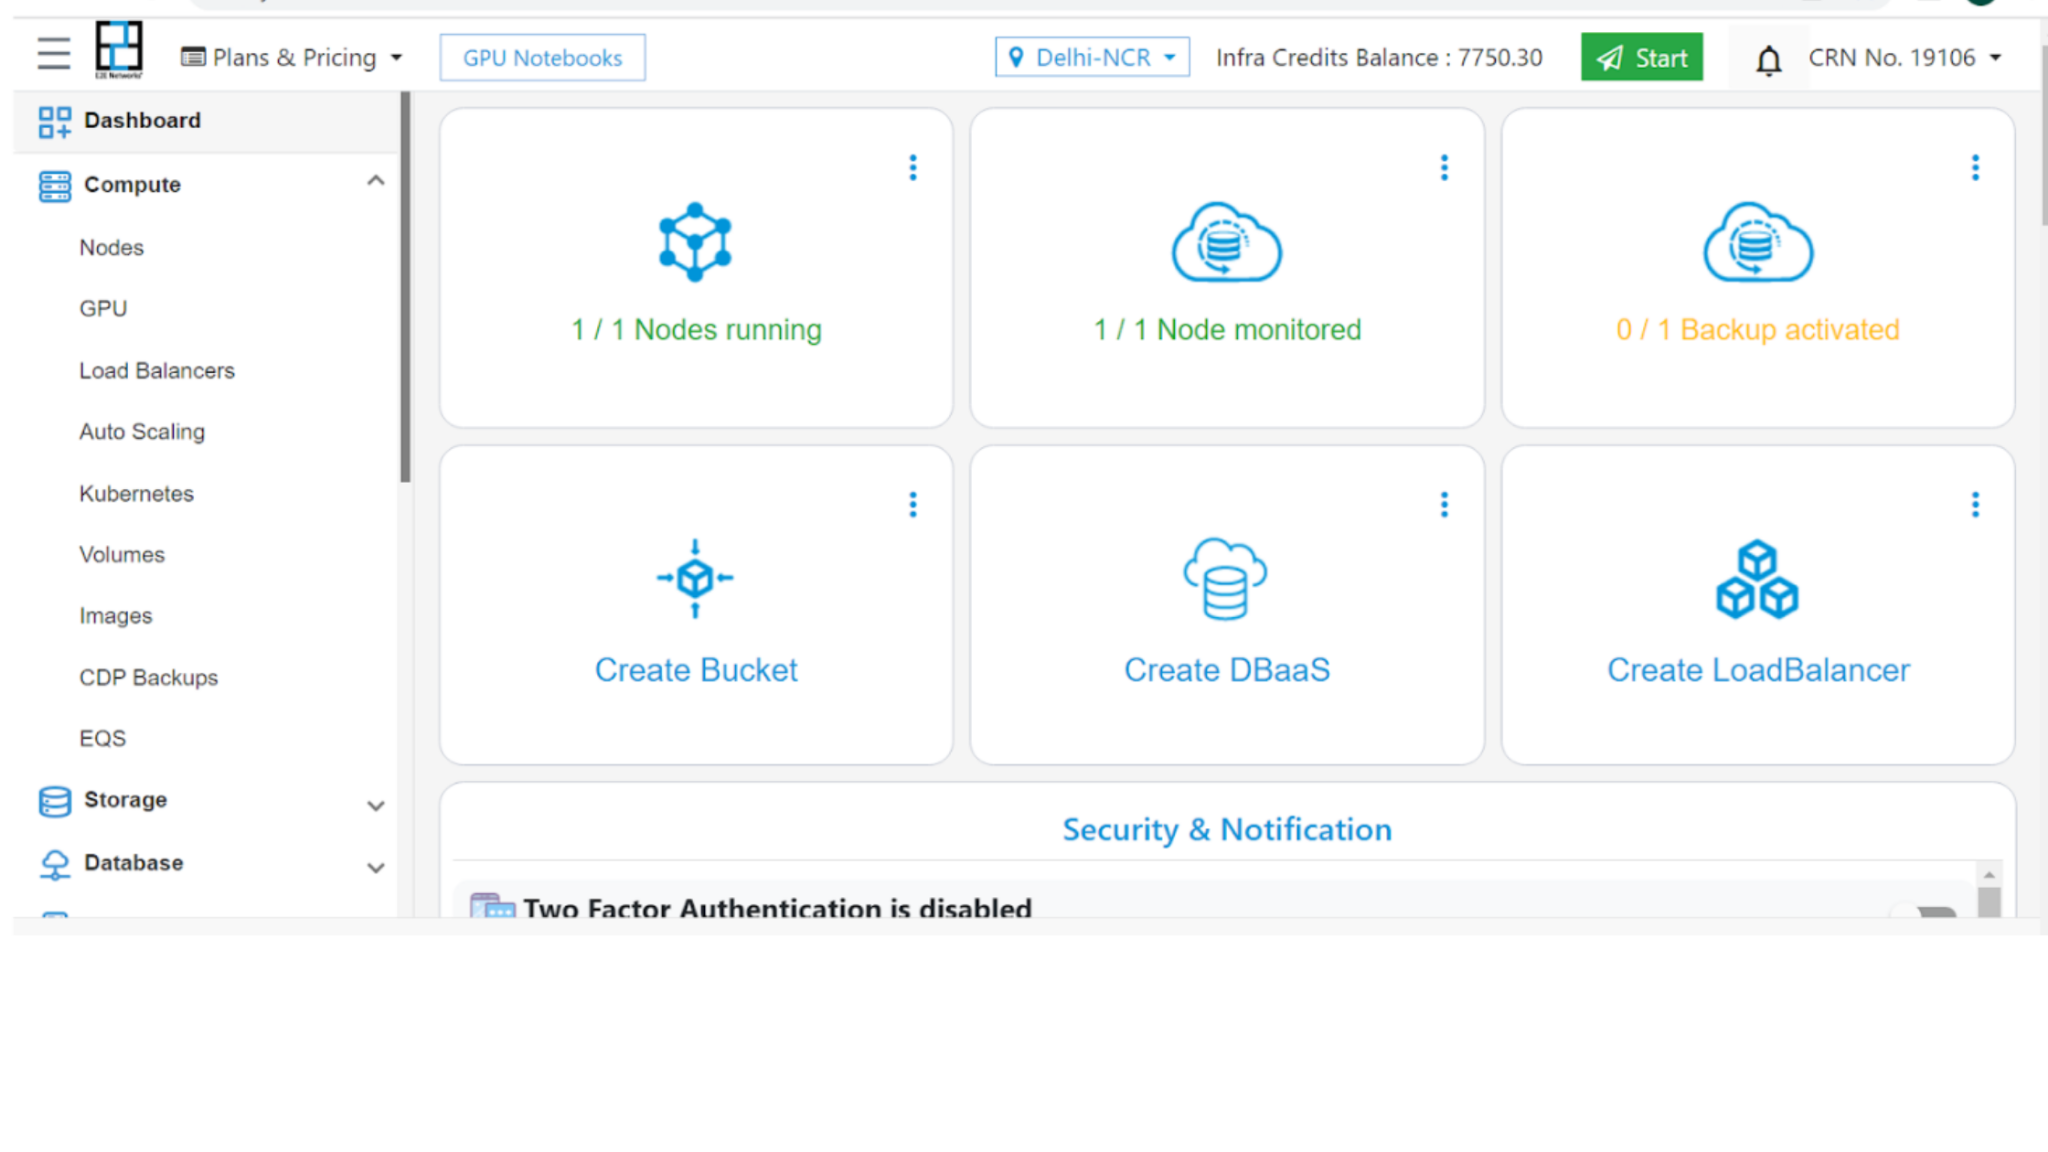
Task: Click 0 / 1 Backup activated text
Action: [1758, 330]
